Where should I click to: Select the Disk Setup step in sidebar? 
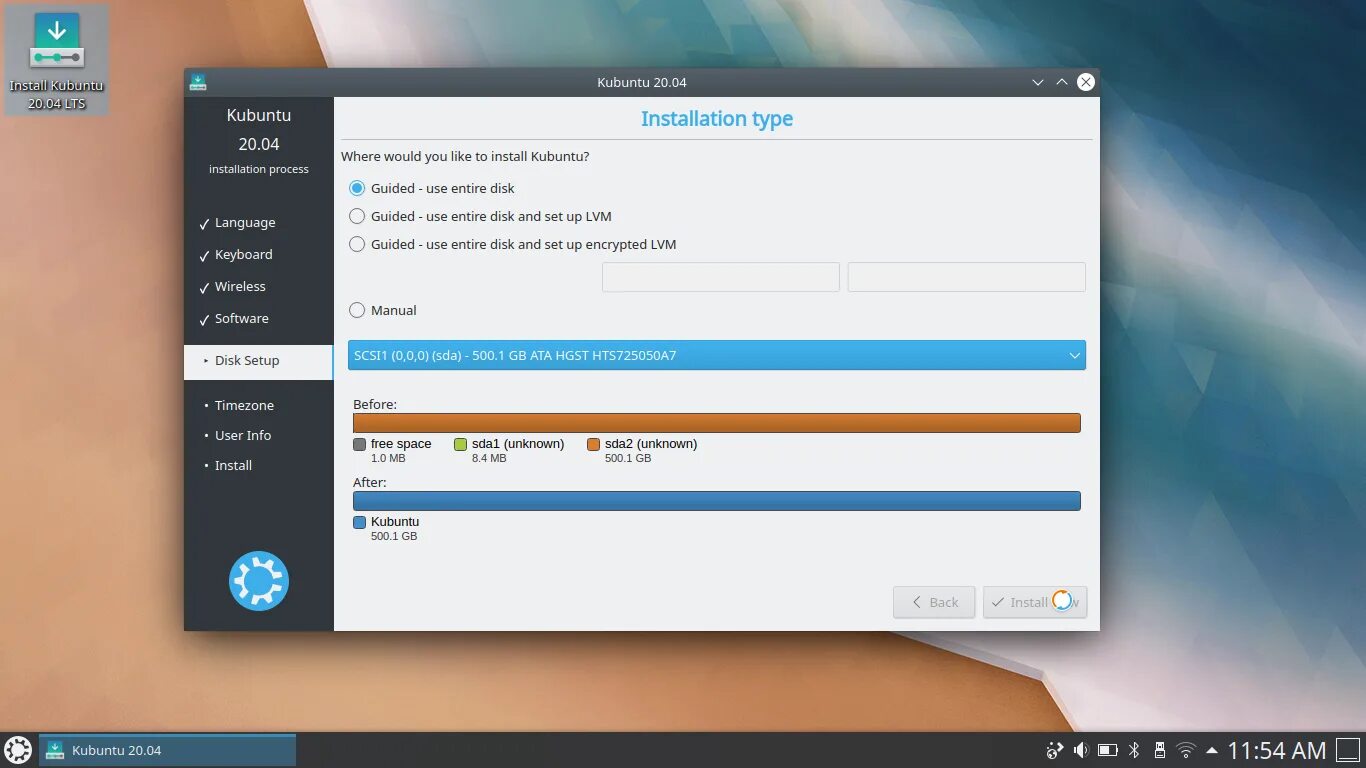click(258, 361)
